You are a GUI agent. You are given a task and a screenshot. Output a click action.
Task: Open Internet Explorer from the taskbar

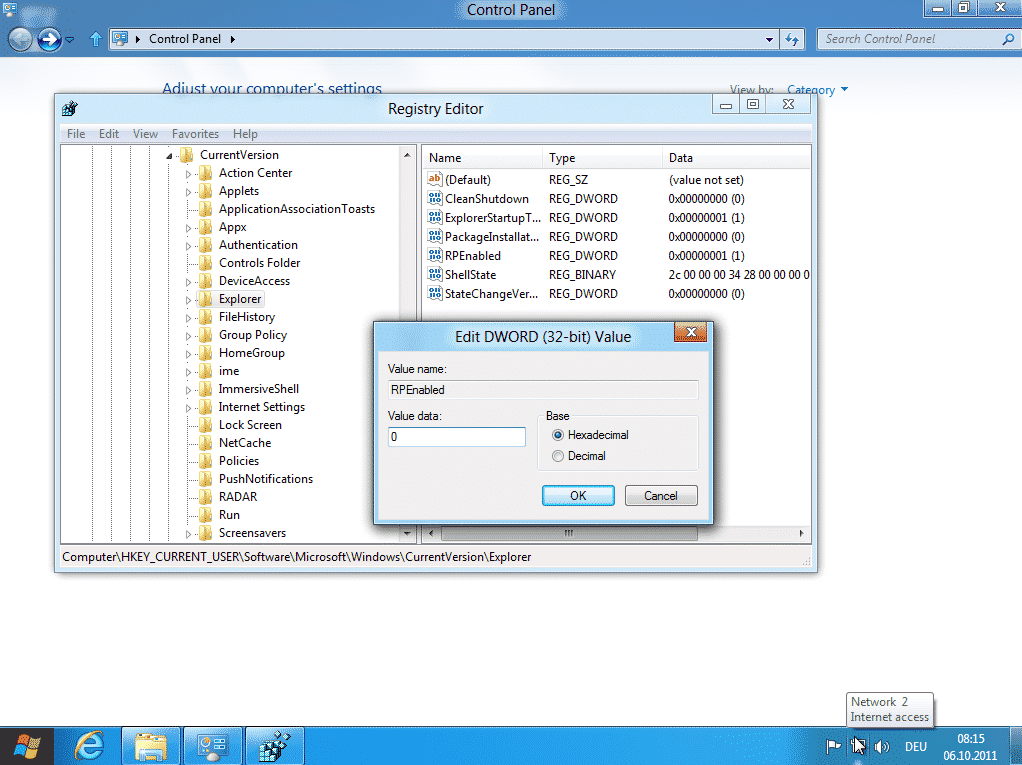[x=89, y=746]
